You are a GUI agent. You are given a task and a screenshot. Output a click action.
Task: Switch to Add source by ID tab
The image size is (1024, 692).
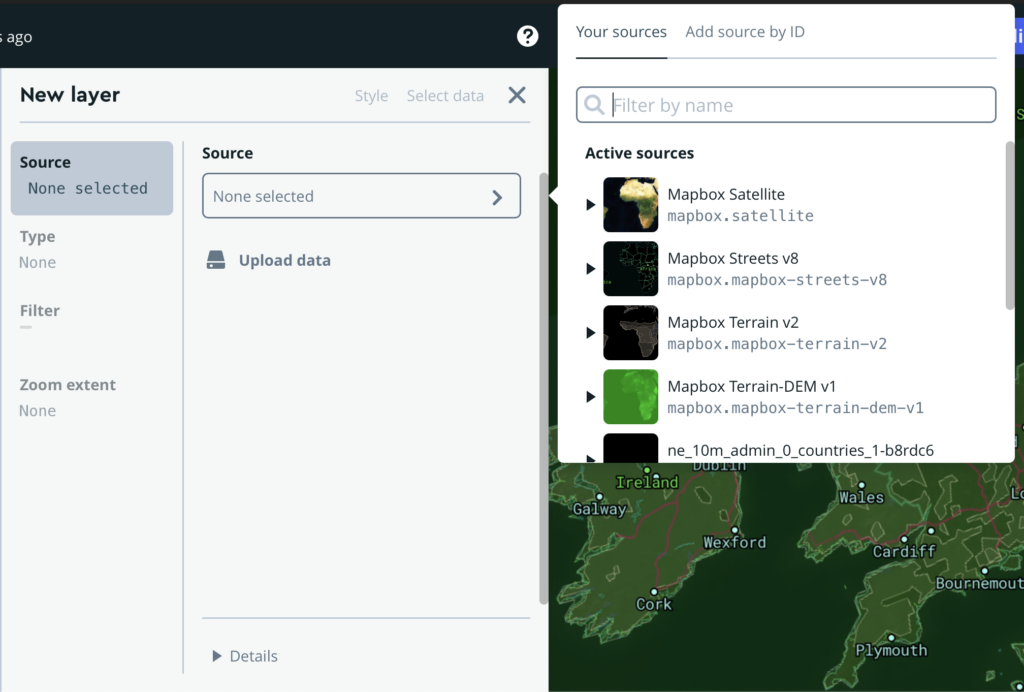click(x=745, y=32)
